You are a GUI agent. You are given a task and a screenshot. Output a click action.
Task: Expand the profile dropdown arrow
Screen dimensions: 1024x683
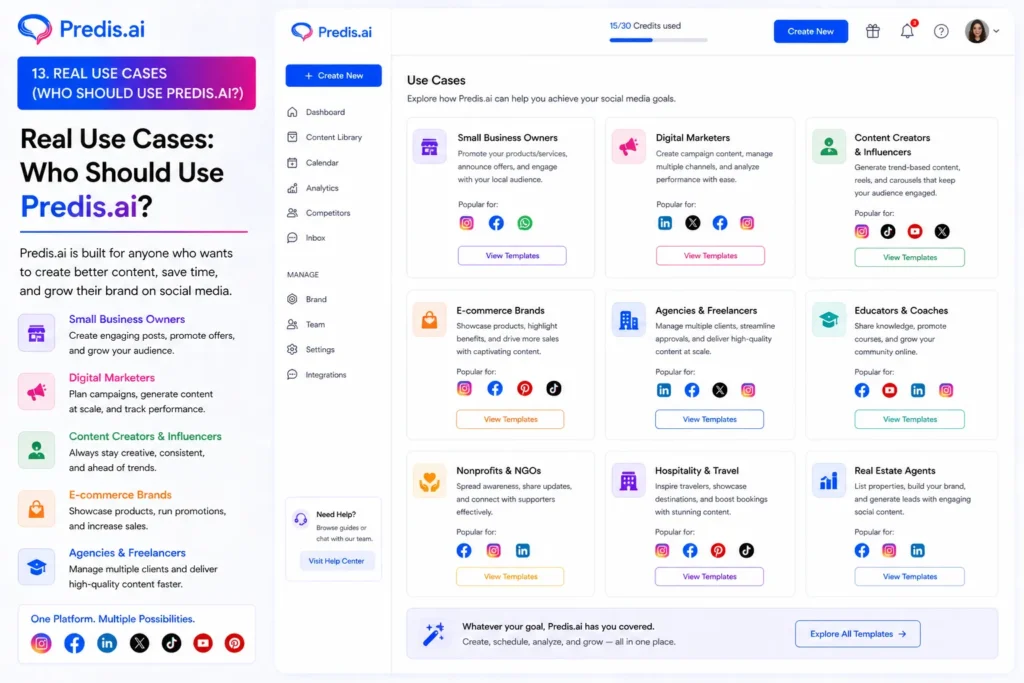click(x=996, y=31)
